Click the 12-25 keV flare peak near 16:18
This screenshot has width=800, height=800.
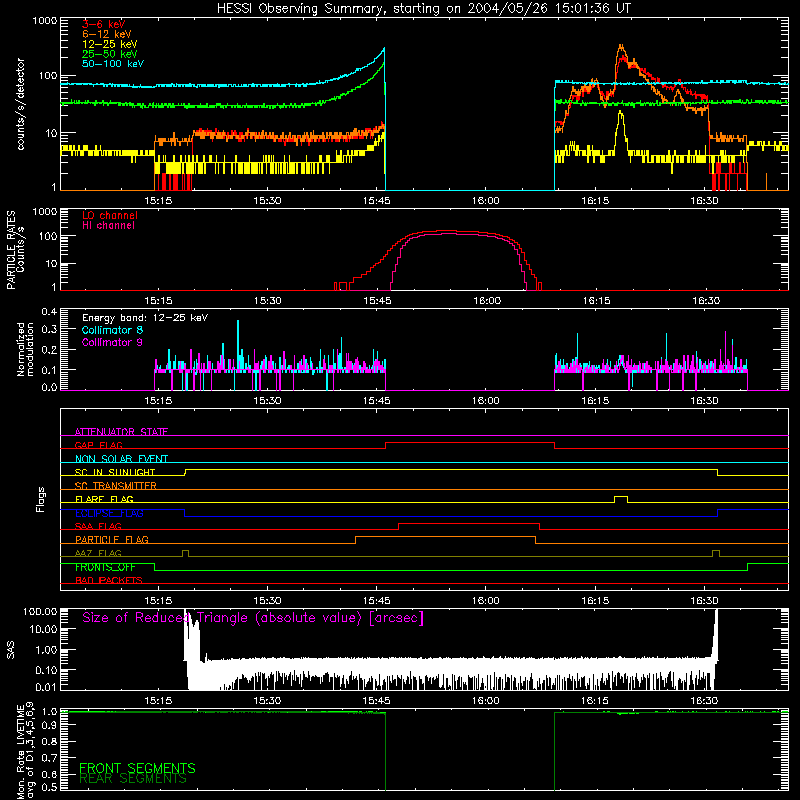point(620,113)
